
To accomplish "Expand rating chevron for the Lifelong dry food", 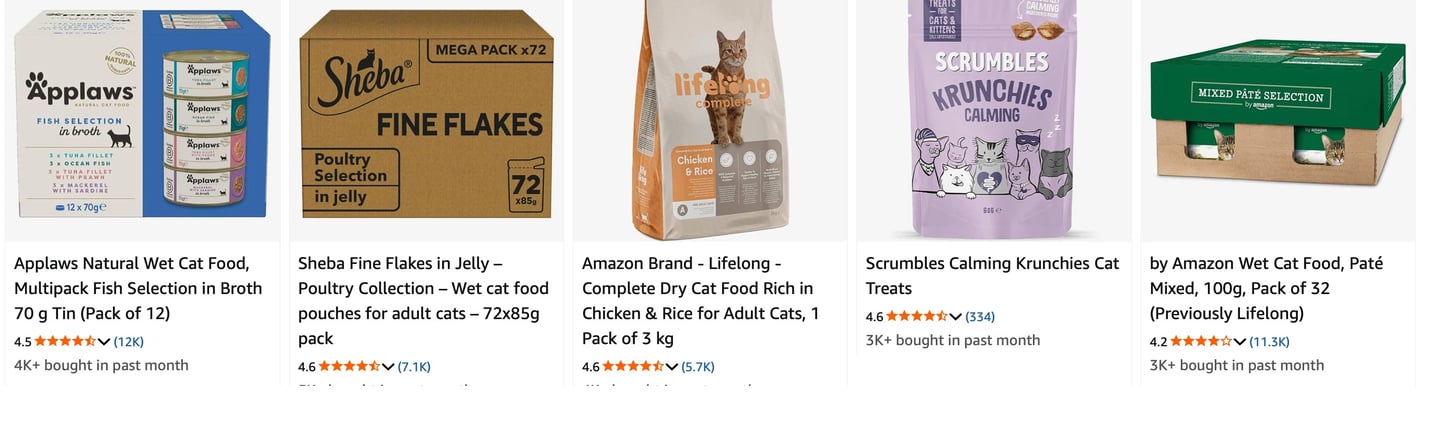I will click(672, 367).
